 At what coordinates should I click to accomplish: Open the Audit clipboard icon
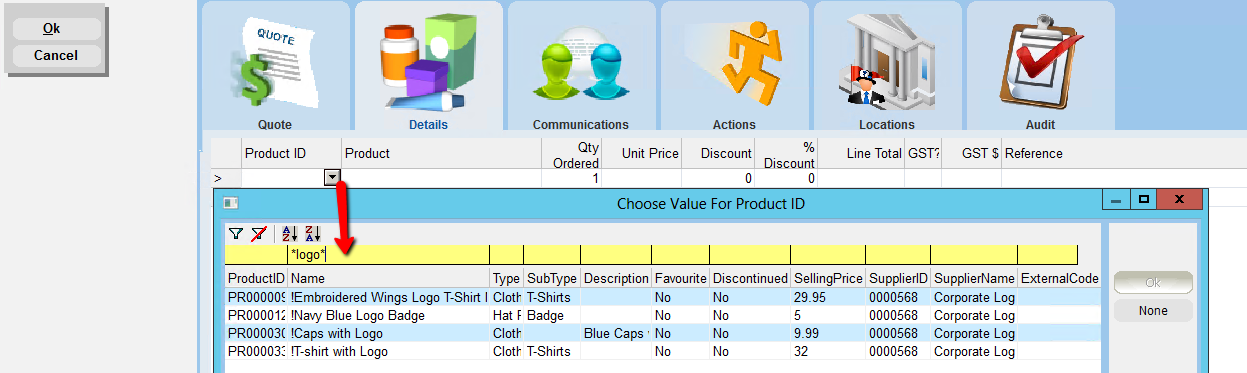[x=1040, y=62]
